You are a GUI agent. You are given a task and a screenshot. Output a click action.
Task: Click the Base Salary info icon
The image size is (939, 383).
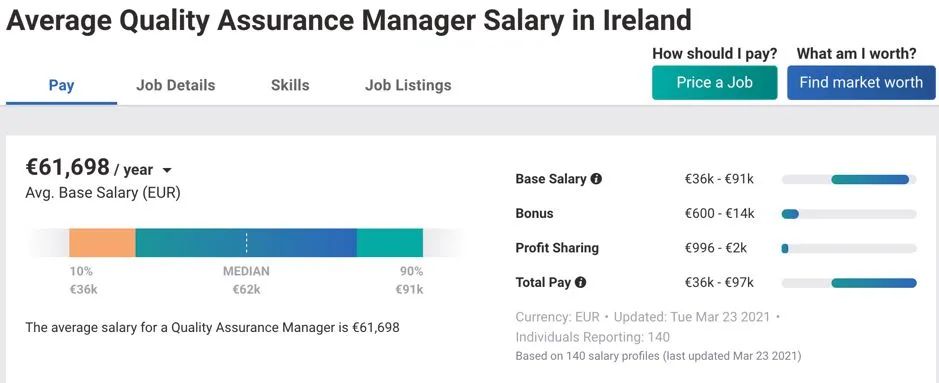(x=596, y=179)
